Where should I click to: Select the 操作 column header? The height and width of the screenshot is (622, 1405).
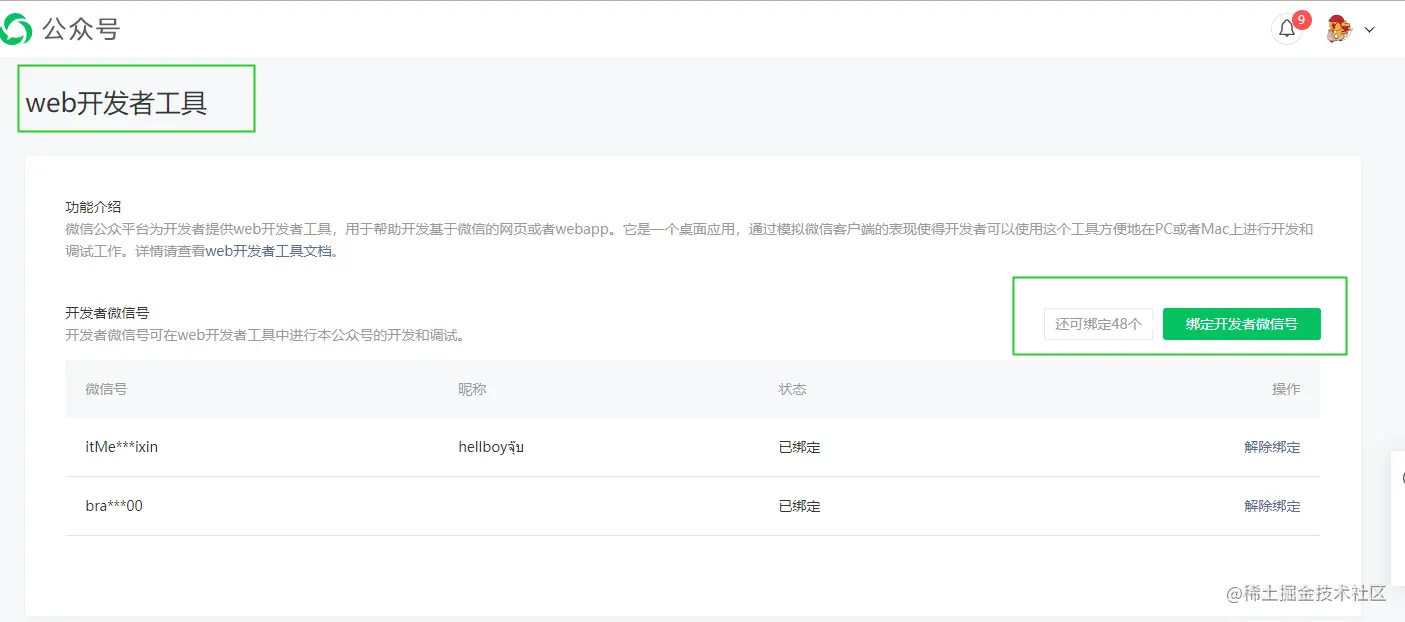(x=1285, y=389)
